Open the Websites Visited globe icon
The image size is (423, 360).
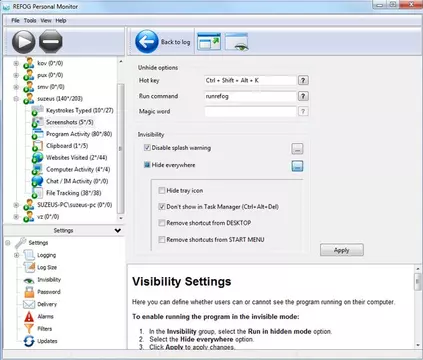pyautogui.click(x=37, y=158)
